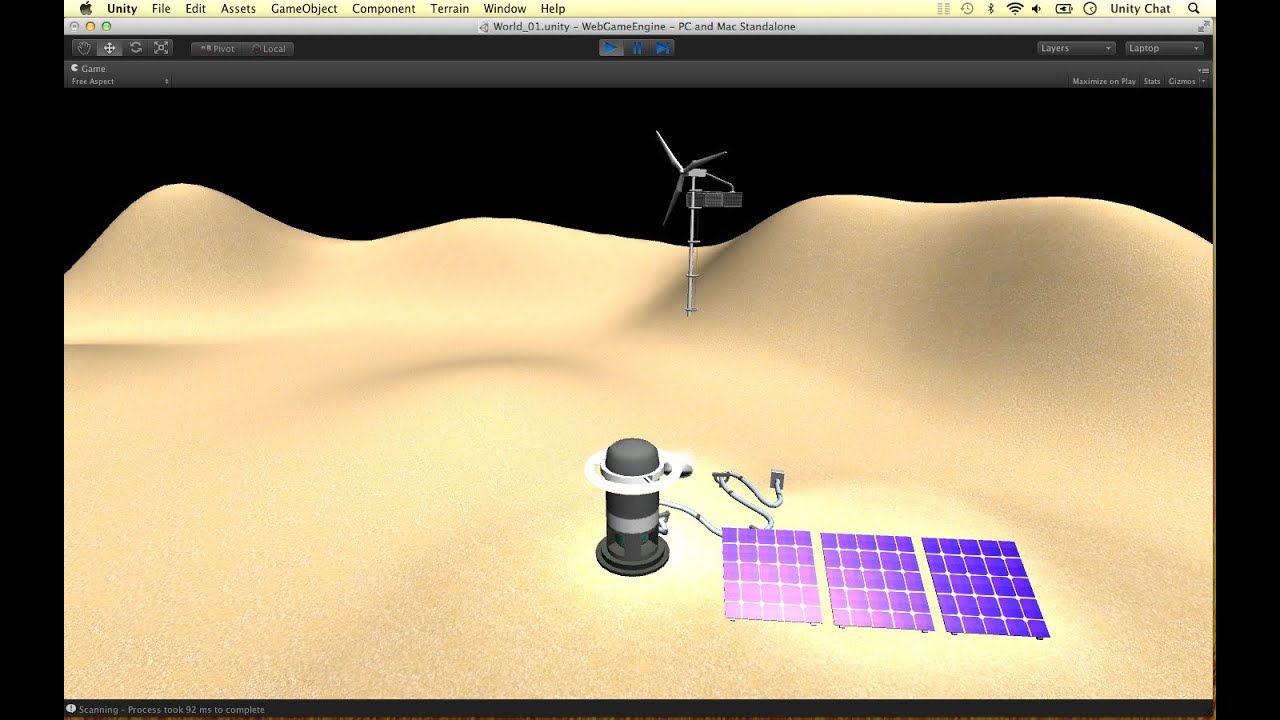
Task: Select the Hand tool
Action: point(84,48)
